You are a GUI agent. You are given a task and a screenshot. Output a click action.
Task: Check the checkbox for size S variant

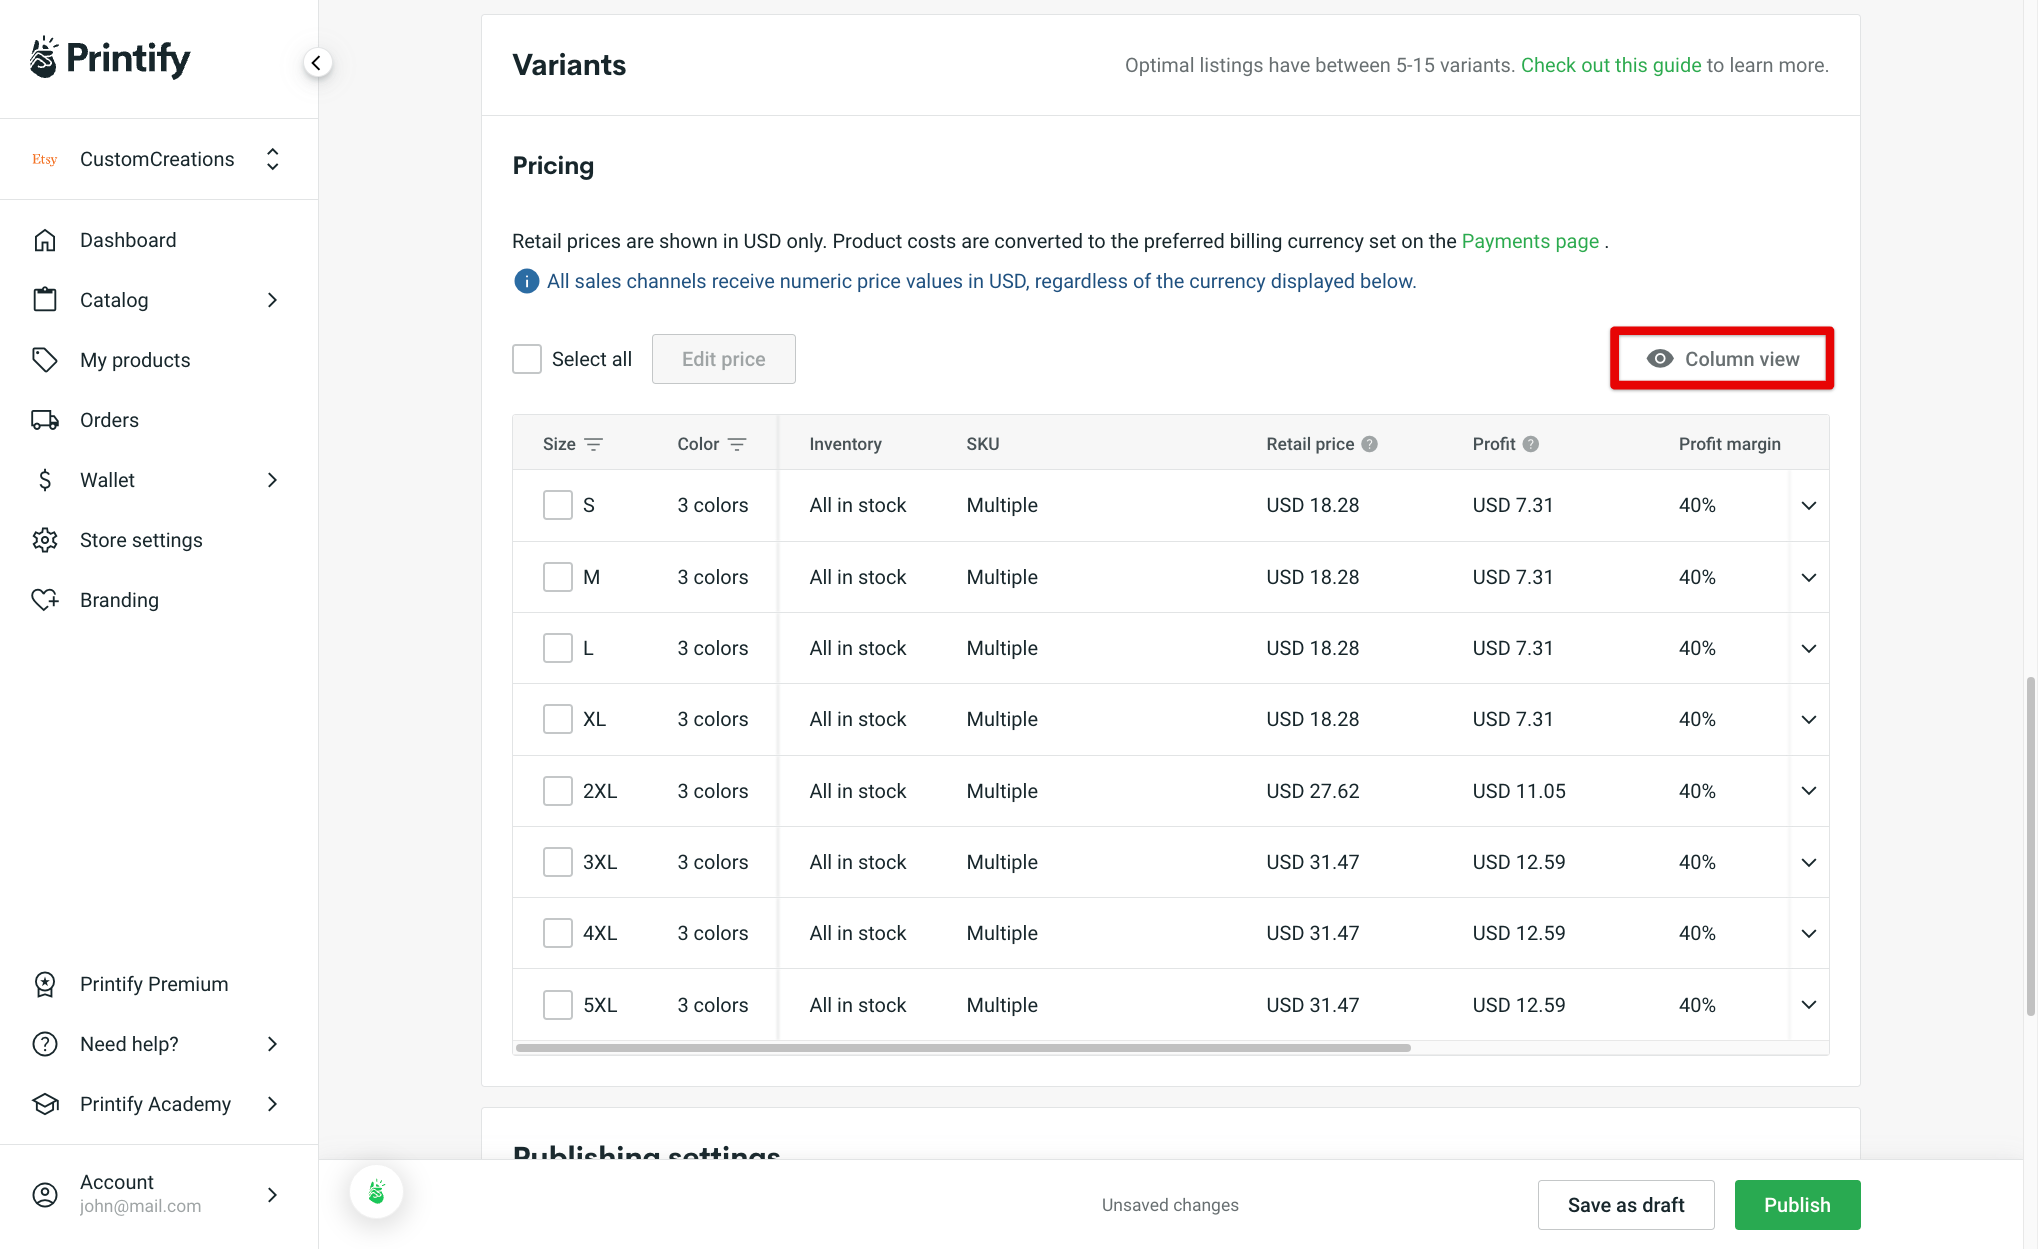click(557, 505)
